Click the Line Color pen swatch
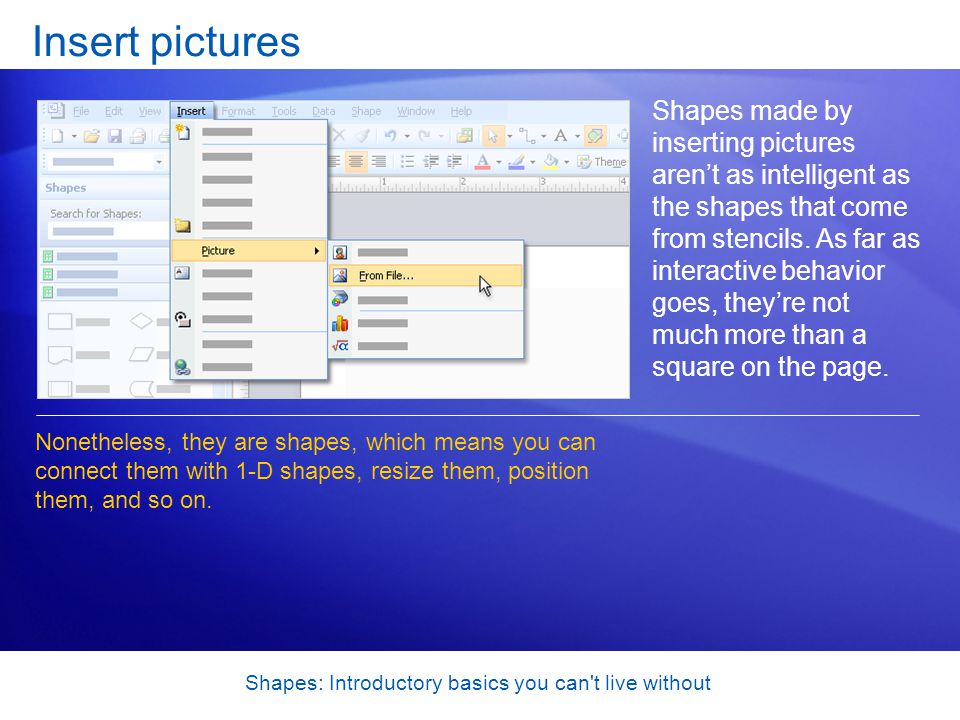 pos(516,162)
